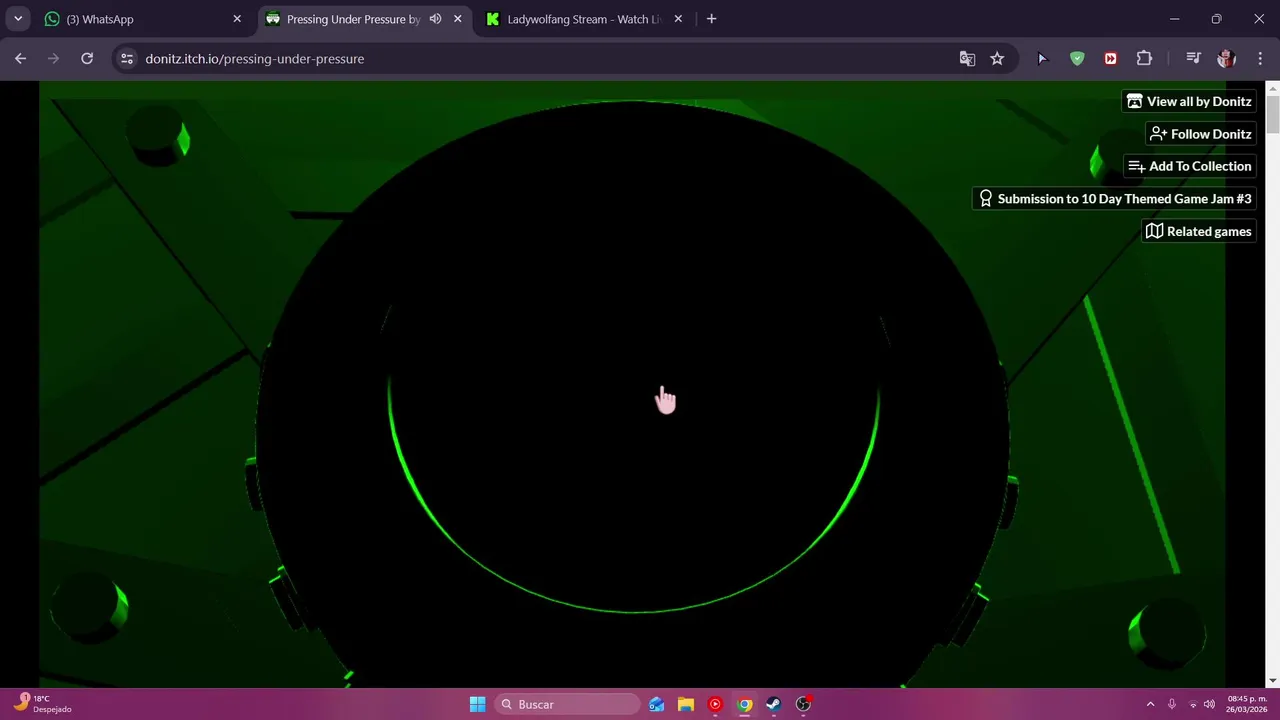
Task: Add the game to a collection
Action: click(1189, 166)
